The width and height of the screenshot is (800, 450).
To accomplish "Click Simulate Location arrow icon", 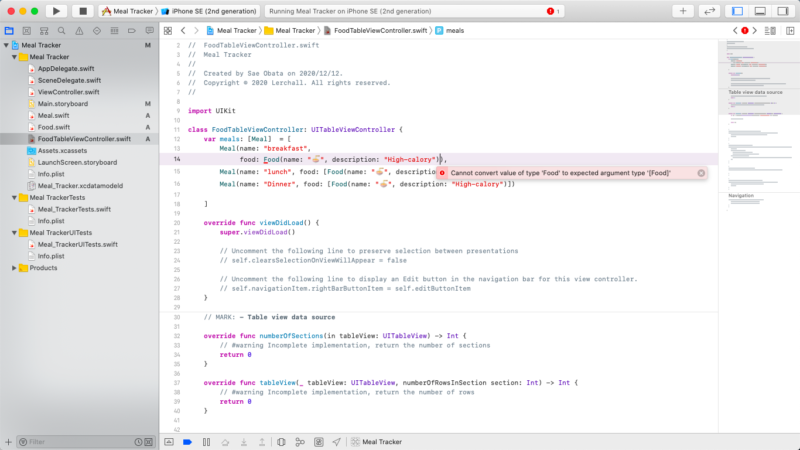I will tap(337, 442).
